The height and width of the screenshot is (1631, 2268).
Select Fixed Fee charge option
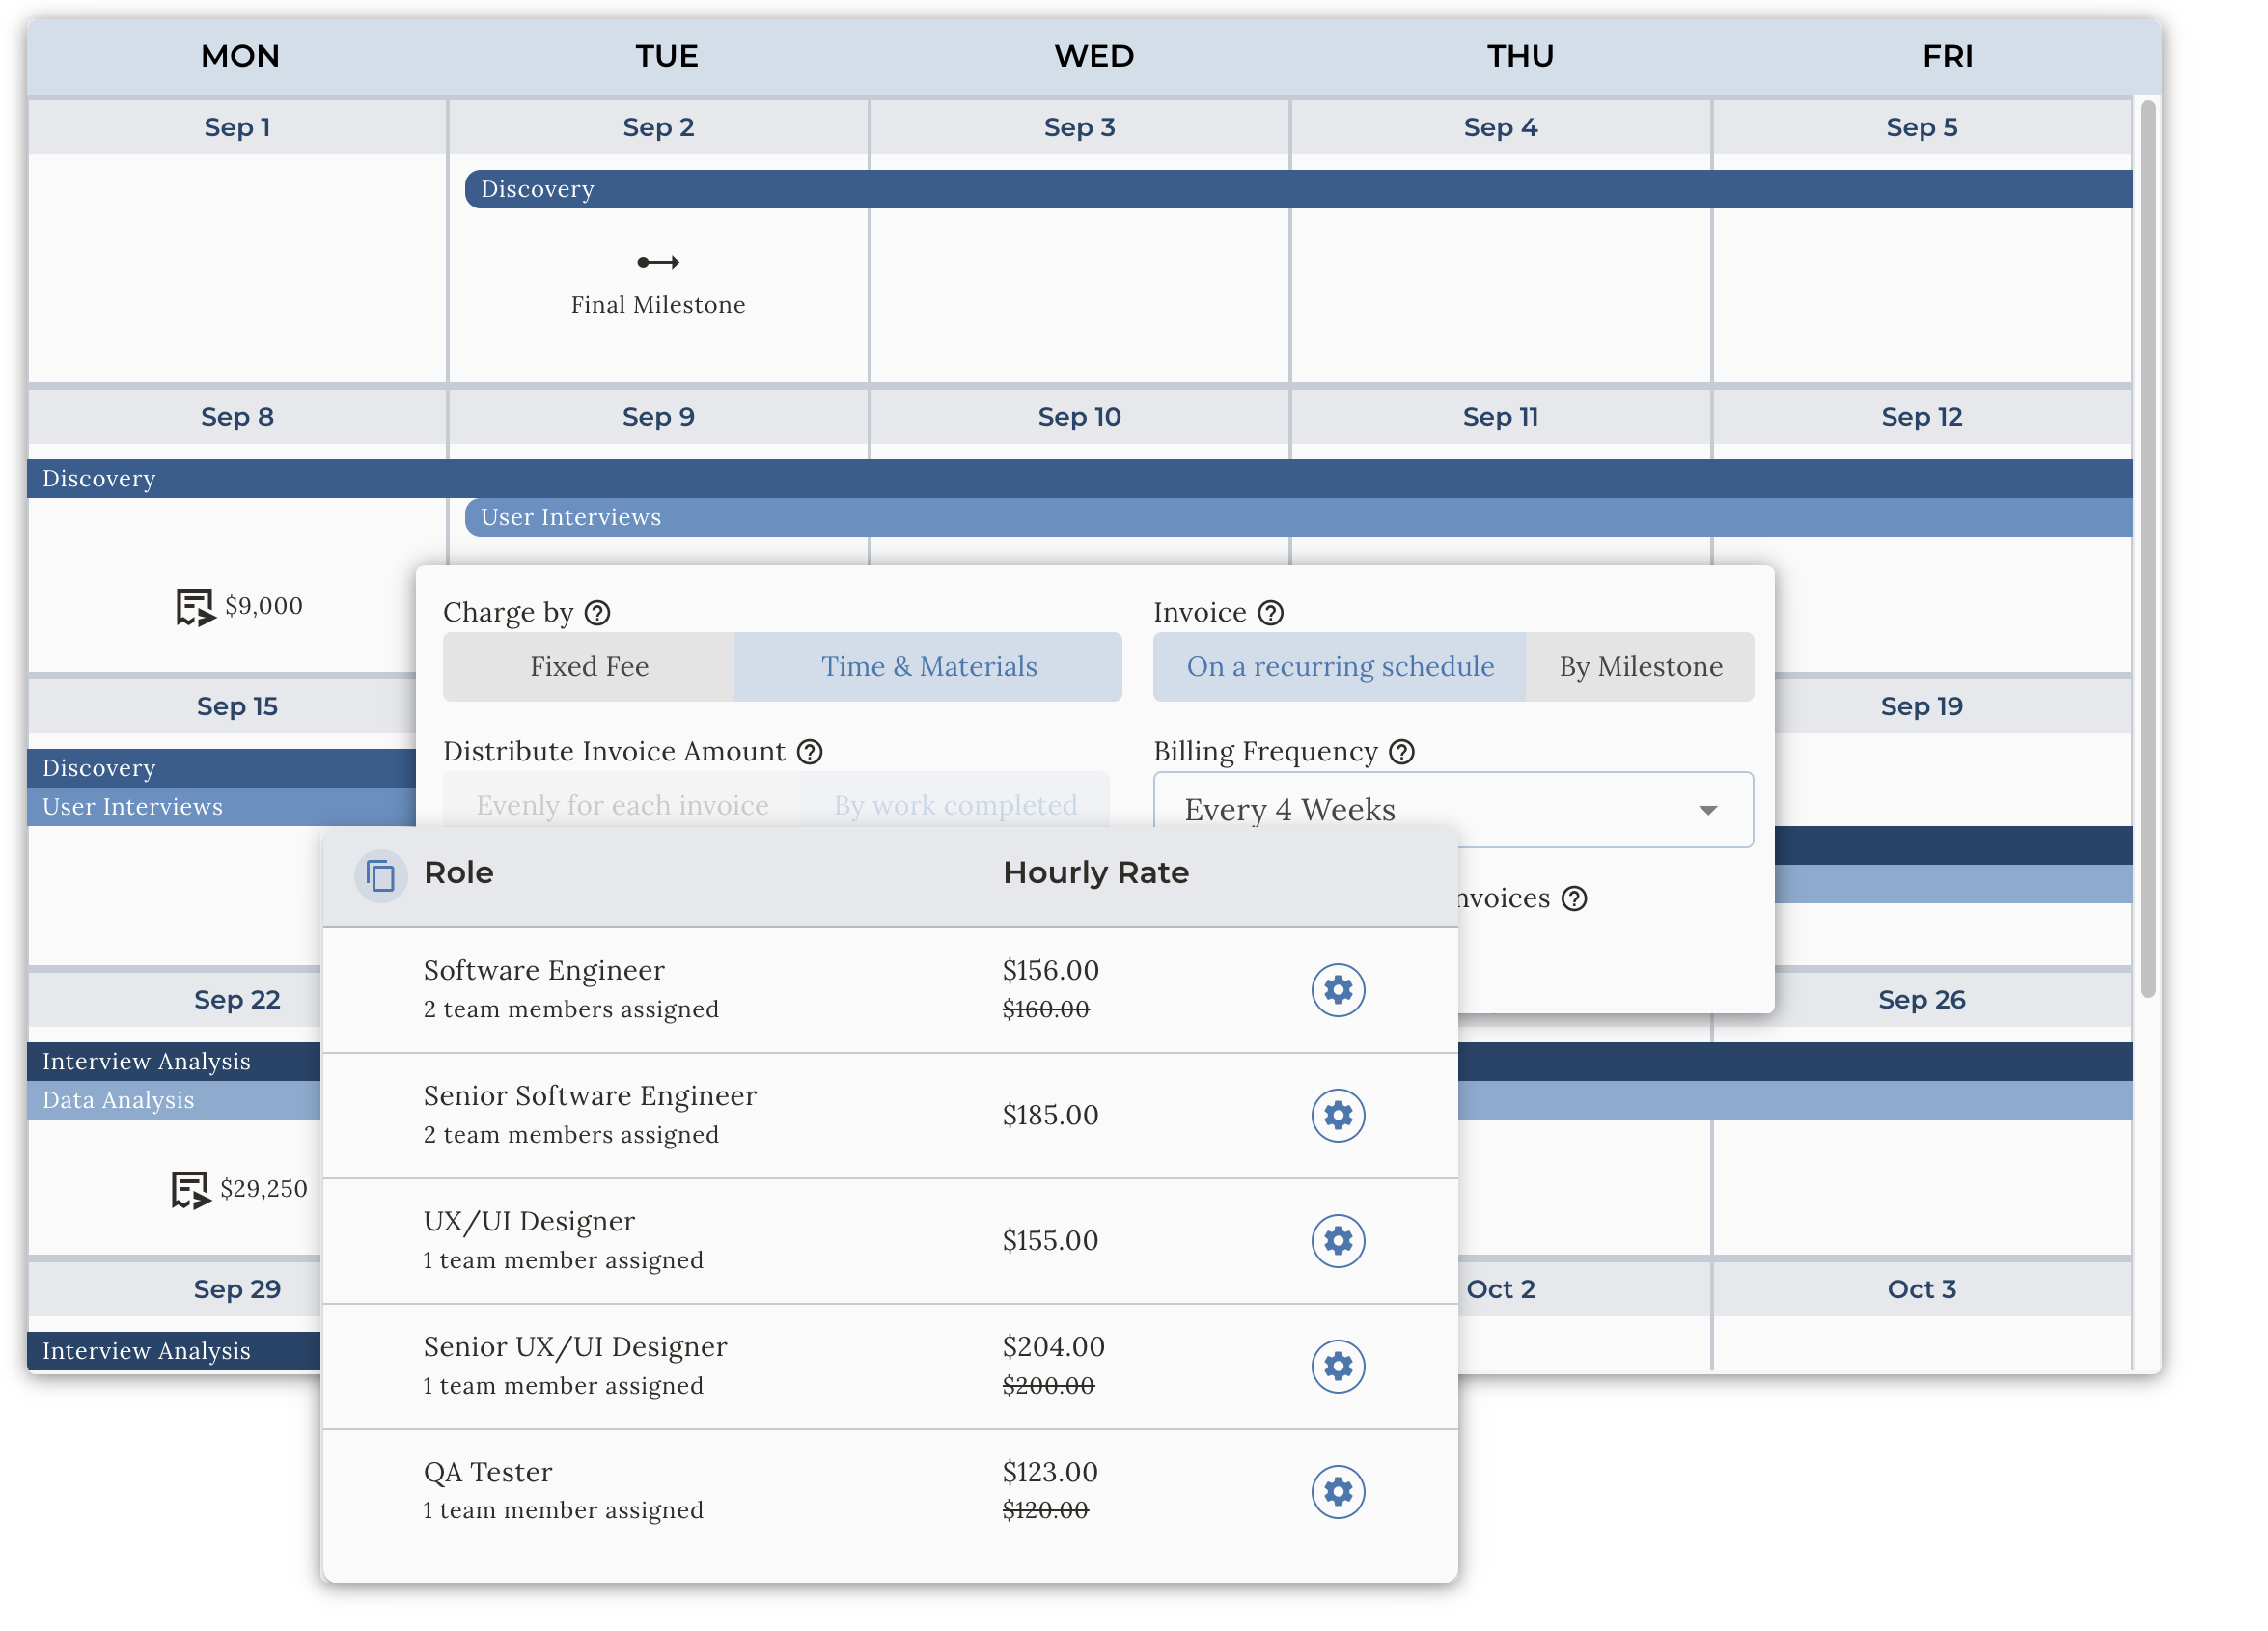589,667
